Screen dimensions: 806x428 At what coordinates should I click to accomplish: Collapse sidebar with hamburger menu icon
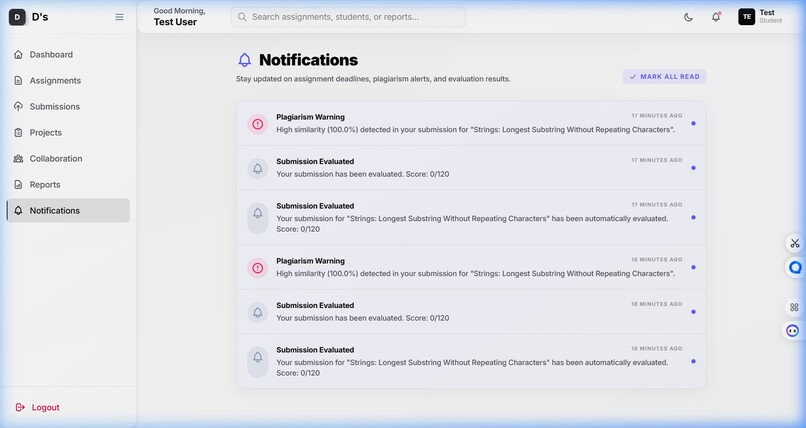tap(119, 17)
